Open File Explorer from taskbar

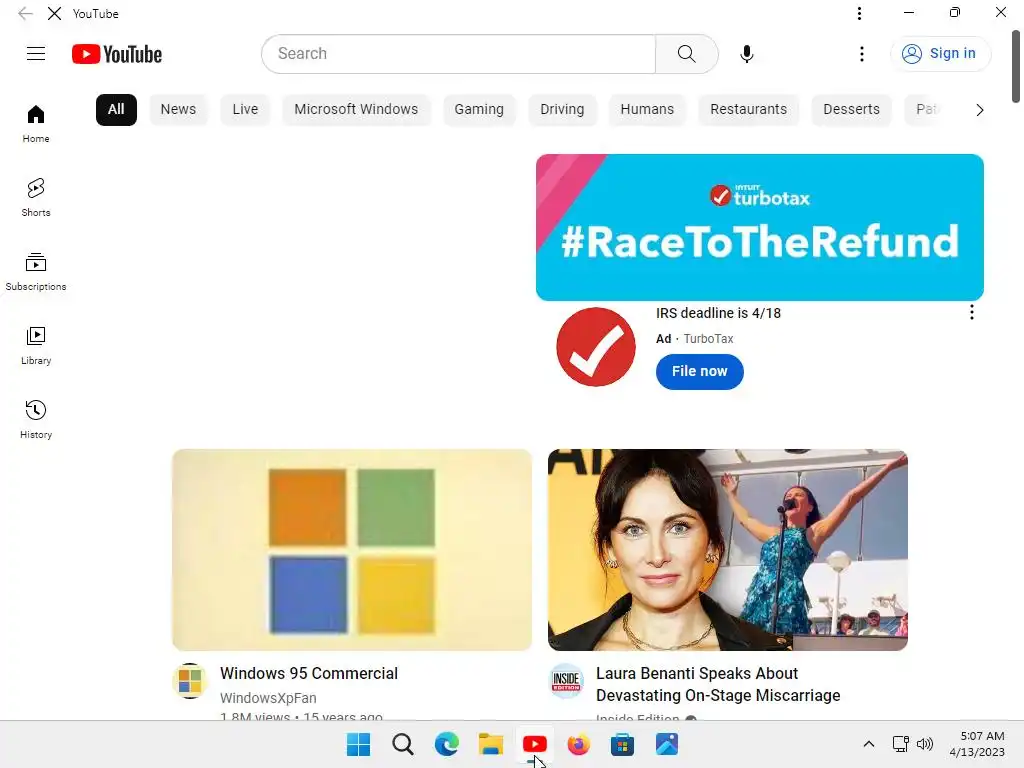tap(490, 744)
